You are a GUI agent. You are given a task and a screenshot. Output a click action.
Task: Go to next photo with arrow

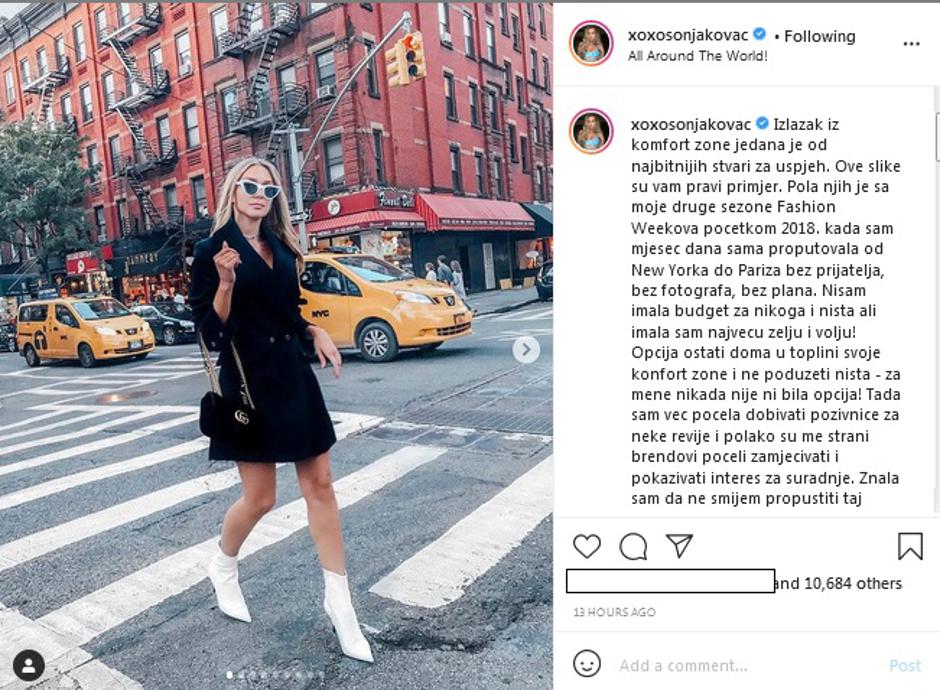[x=526, y=349]
